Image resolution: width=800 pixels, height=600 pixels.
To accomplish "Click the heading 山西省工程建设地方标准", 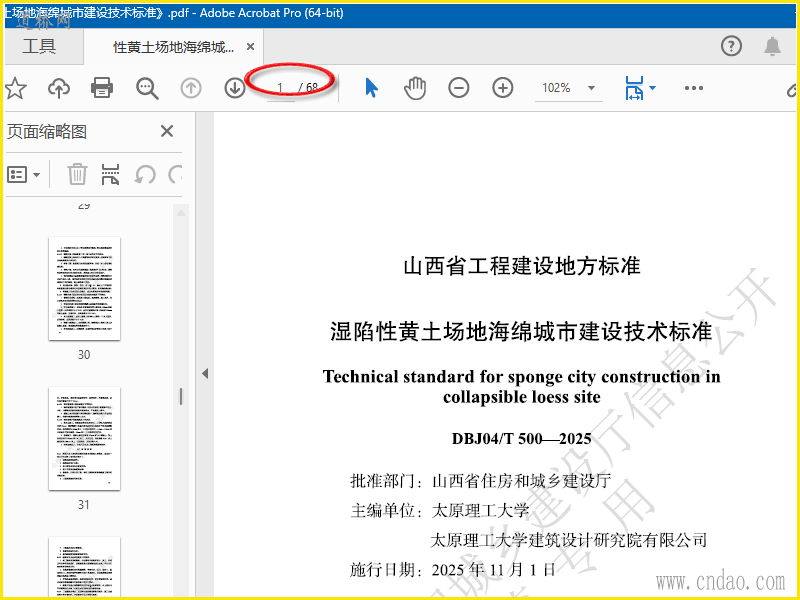I will point(521,266).
